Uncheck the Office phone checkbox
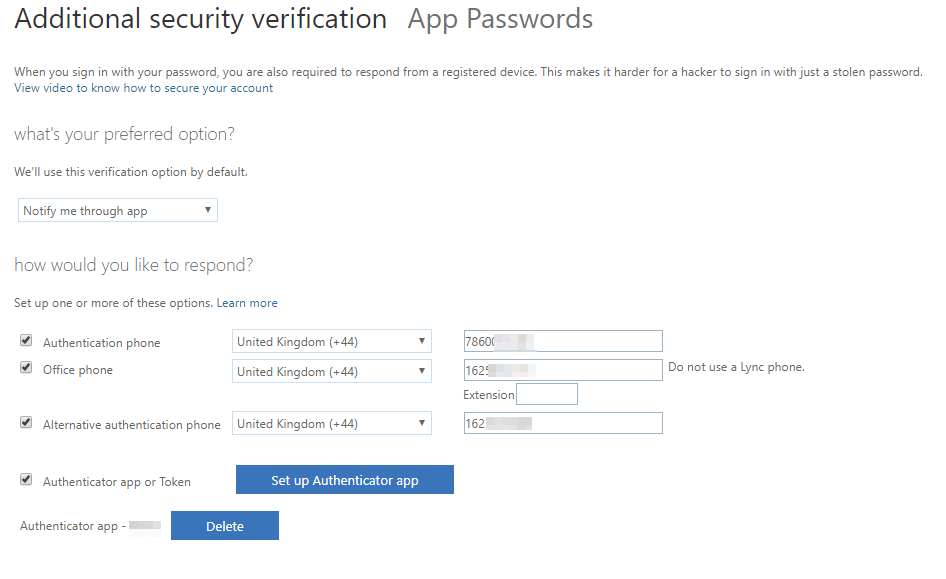Image resolution: width=946 pixels, height=579 pixels. [26, 368]
